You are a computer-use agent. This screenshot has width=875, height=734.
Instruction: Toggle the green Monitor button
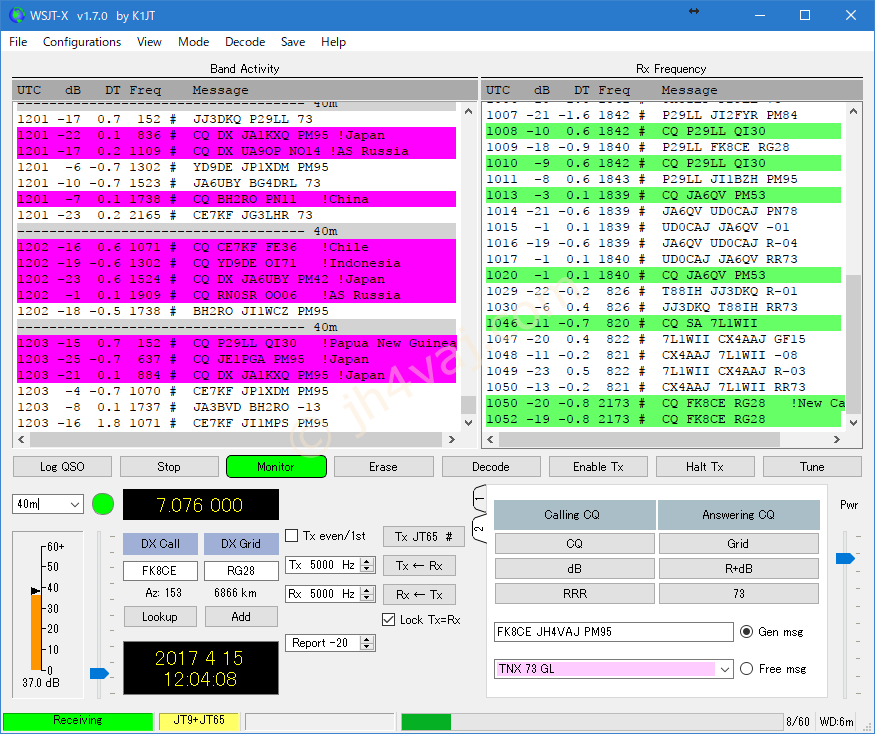click(276, 467)
